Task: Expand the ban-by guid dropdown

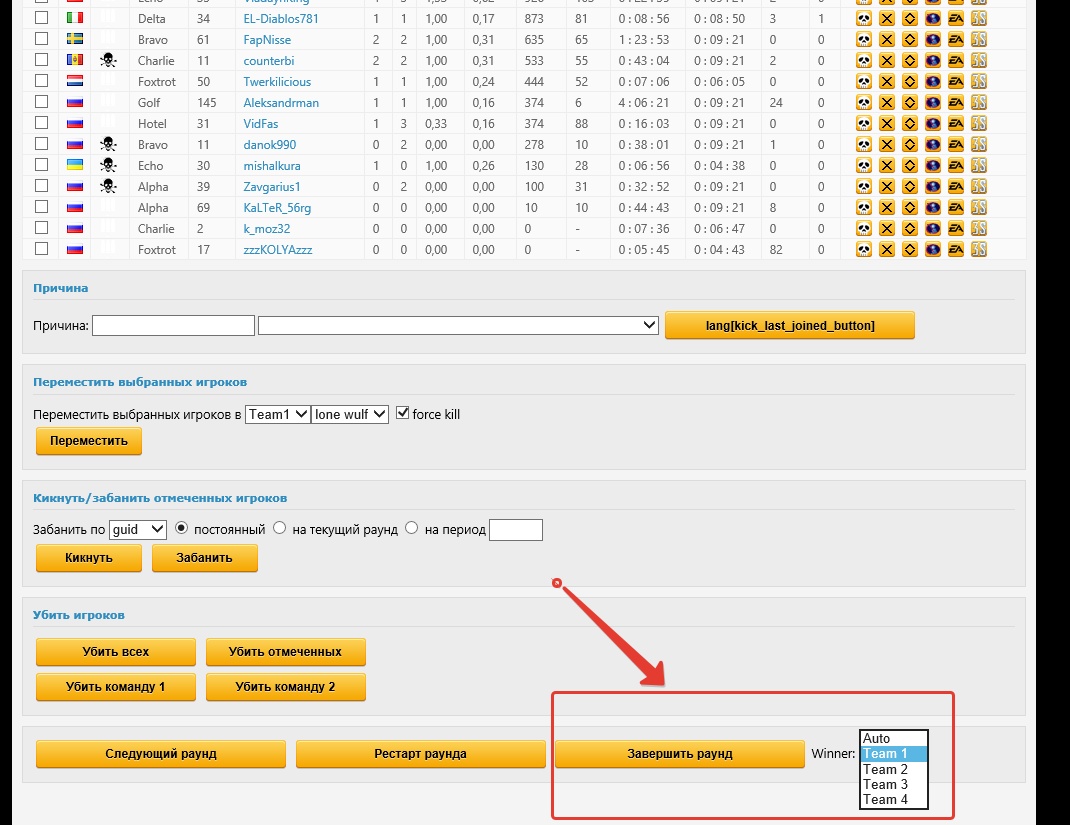Action: point(137,529)
